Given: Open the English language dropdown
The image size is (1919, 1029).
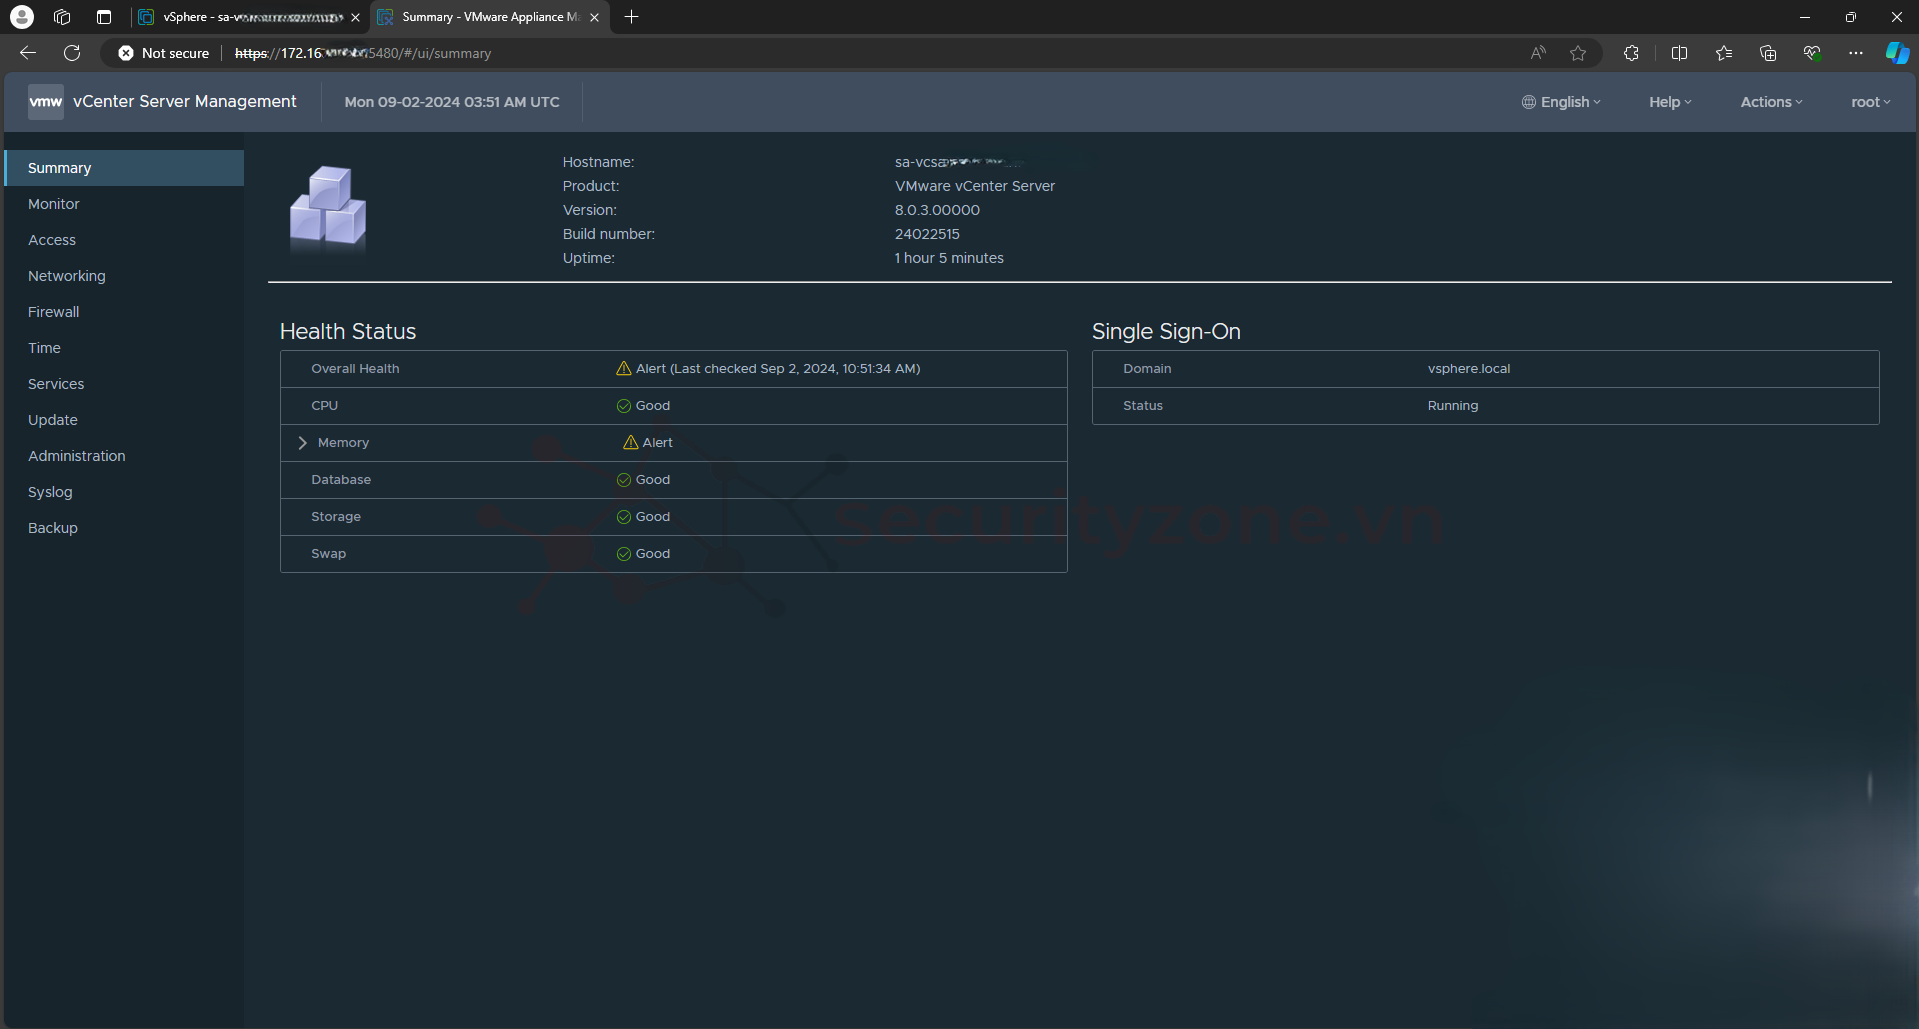Looking at the screenshot, I should [x=1561, y=102].
